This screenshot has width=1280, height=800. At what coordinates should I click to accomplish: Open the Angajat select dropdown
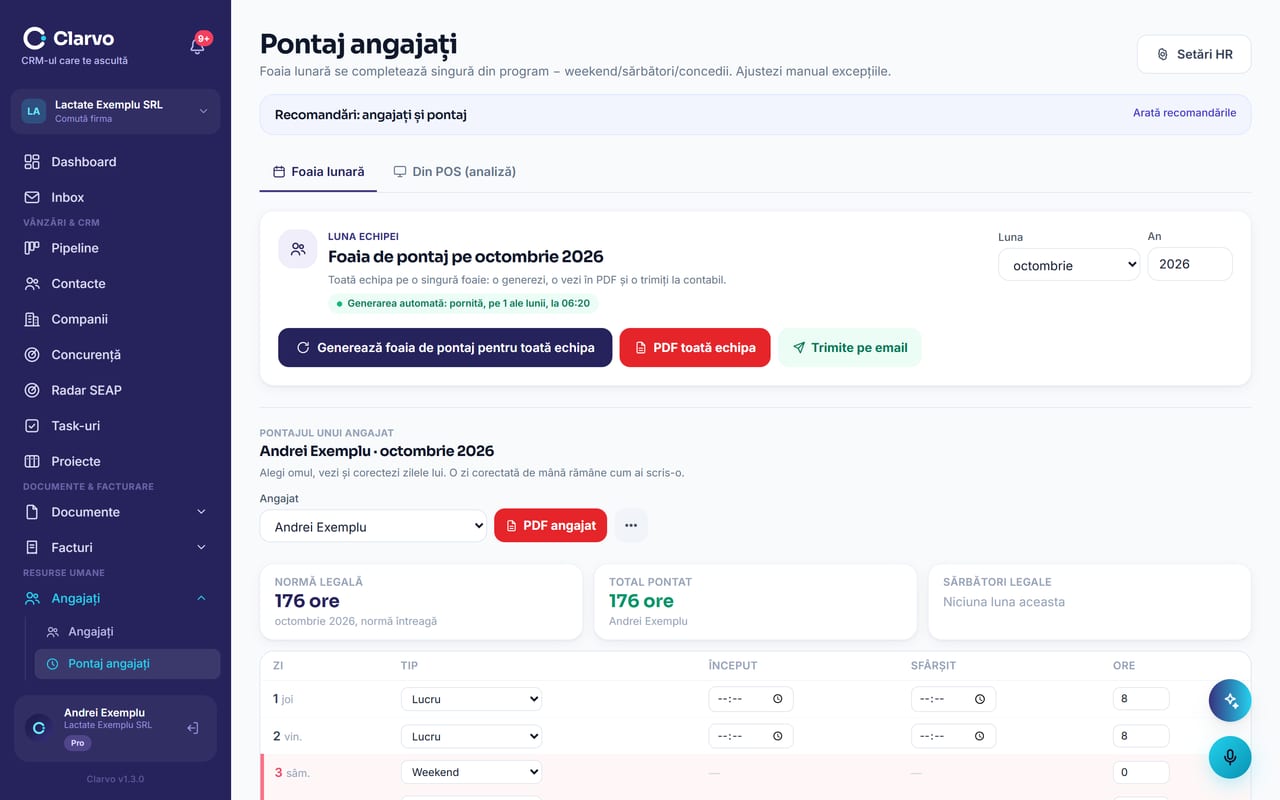click(x=373, y=526)
